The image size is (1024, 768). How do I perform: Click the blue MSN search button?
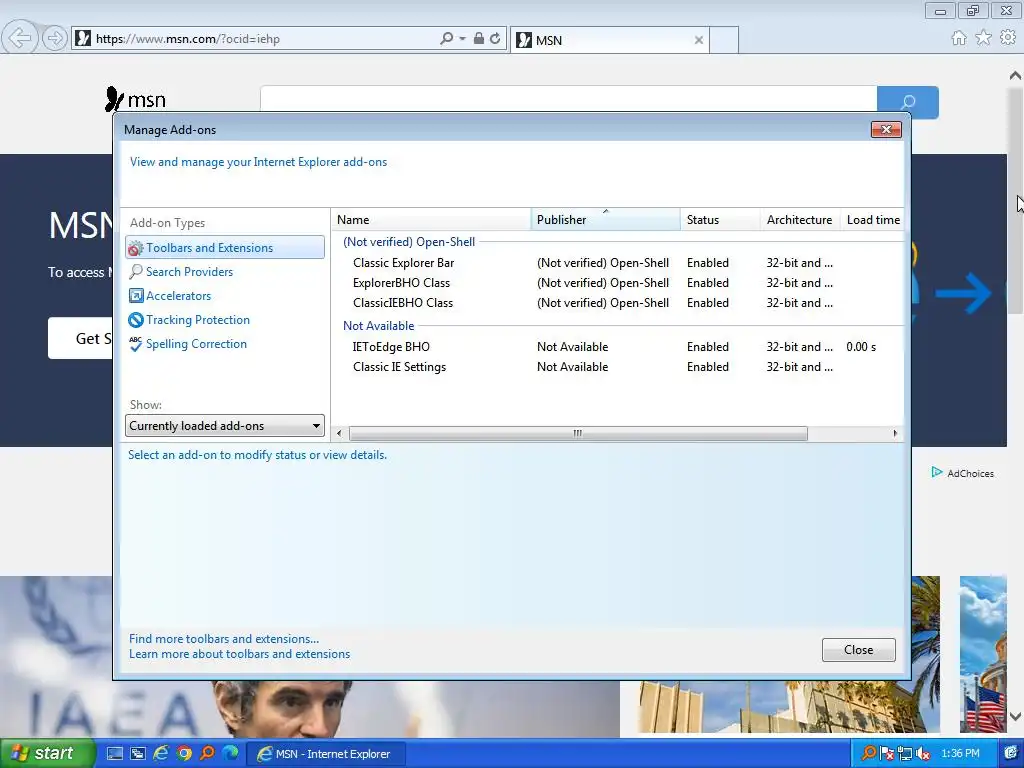[908, 102]
